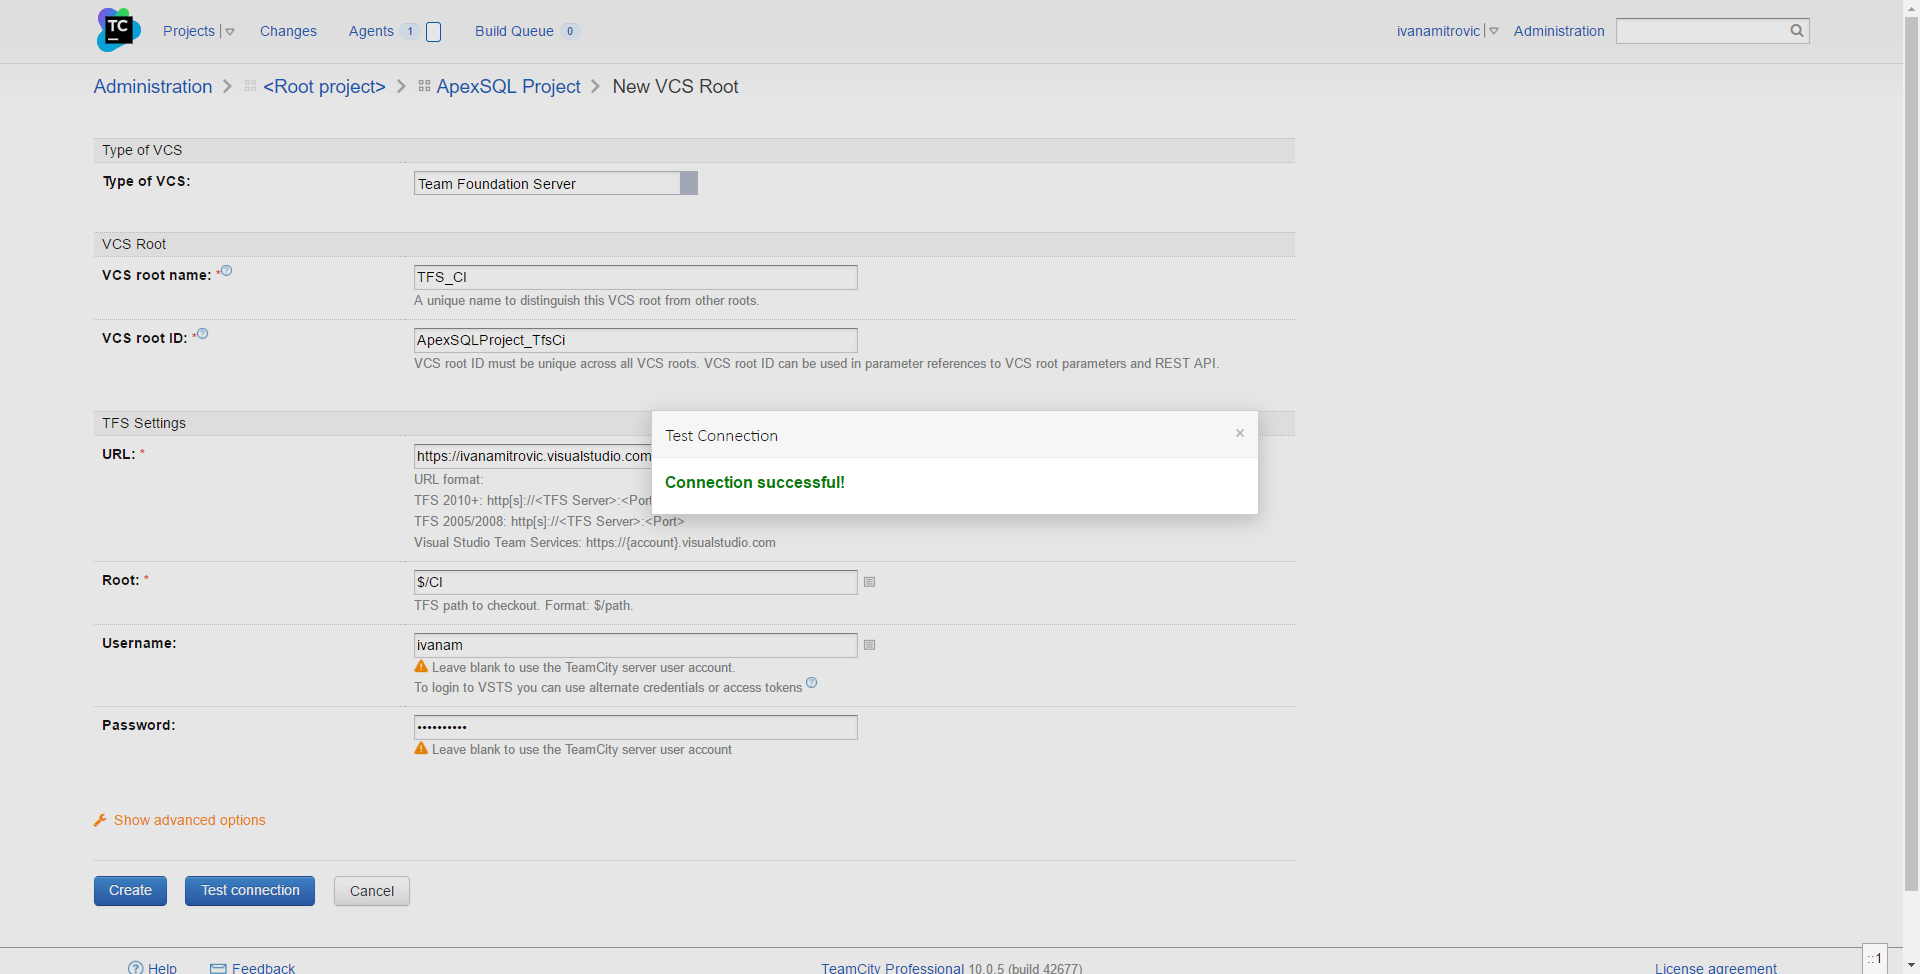The width and height of the screenshot is (1920, 974).
Task: Click parameter picker icon beside Root field
Action: point(870,582)
